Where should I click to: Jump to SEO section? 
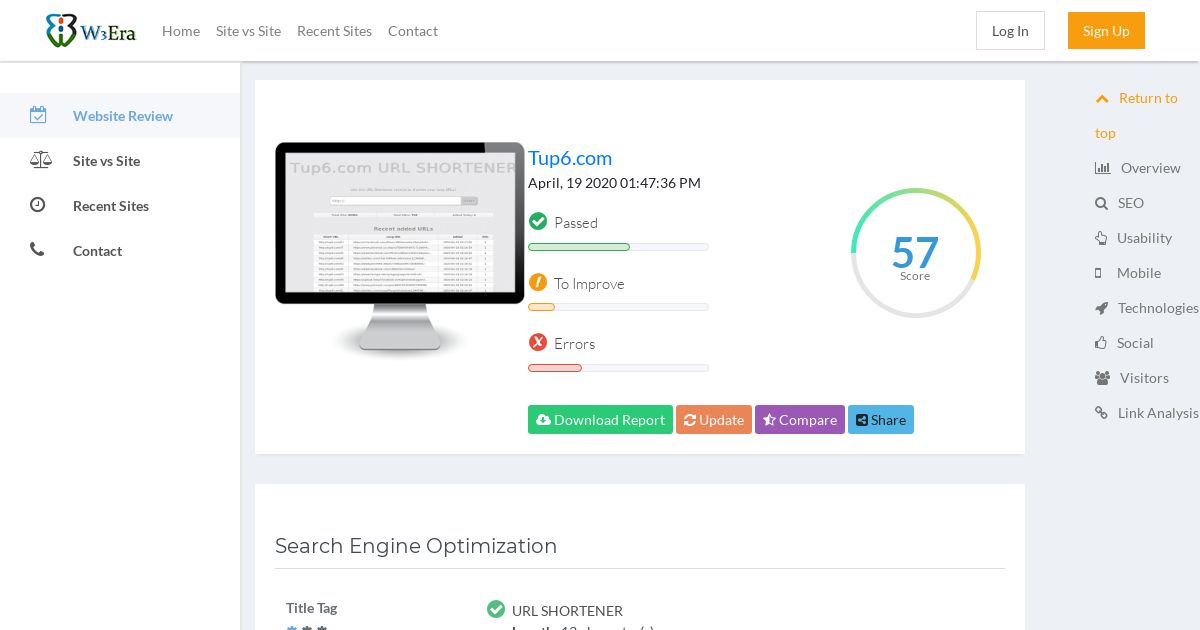1131,203
